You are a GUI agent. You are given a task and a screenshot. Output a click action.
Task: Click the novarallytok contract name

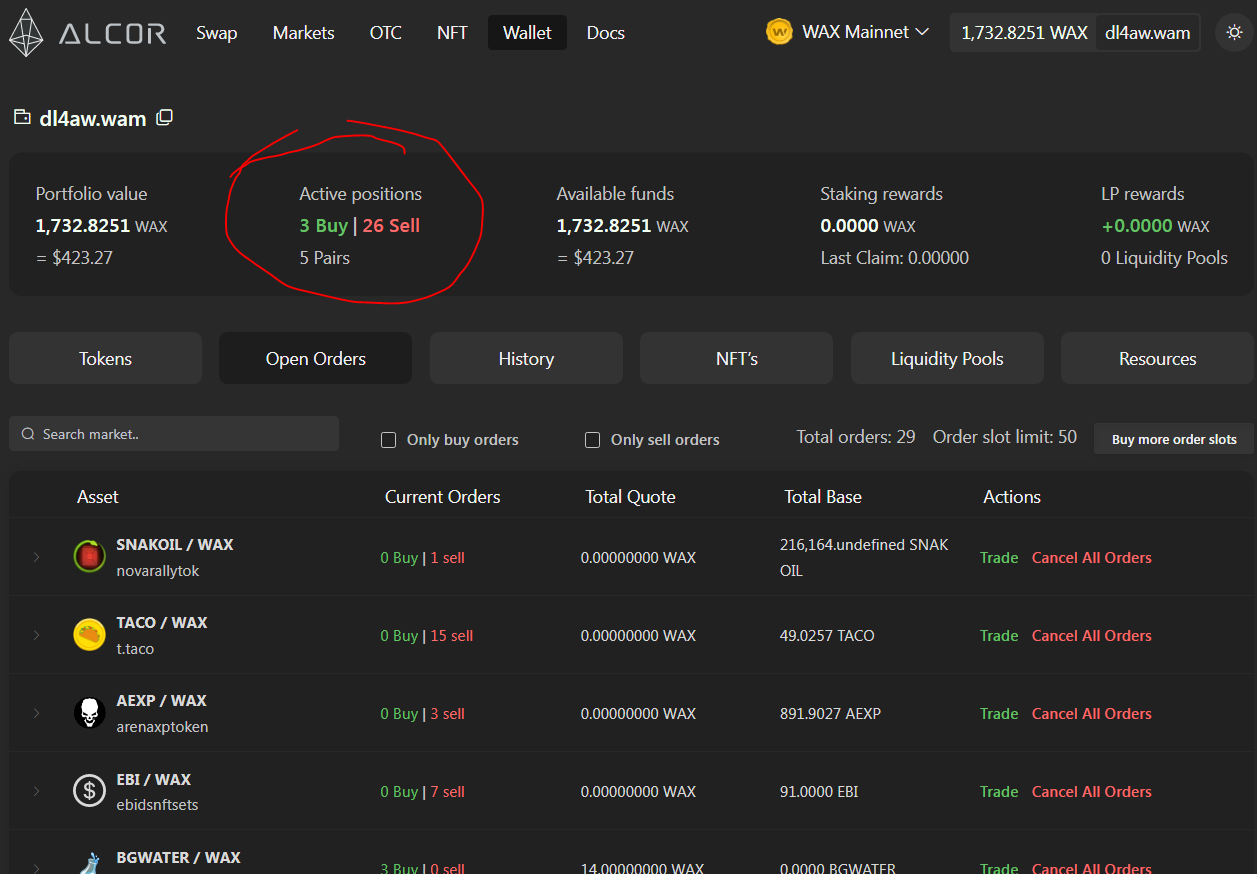(158, 570)
